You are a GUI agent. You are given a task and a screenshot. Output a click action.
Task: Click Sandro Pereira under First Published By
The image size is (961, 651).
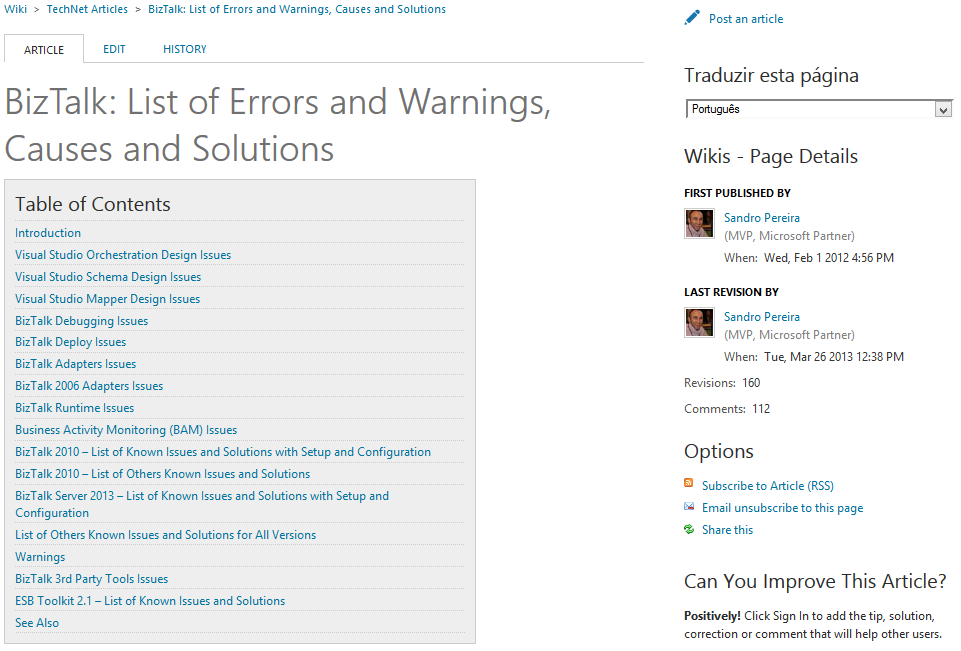(762, 217)
